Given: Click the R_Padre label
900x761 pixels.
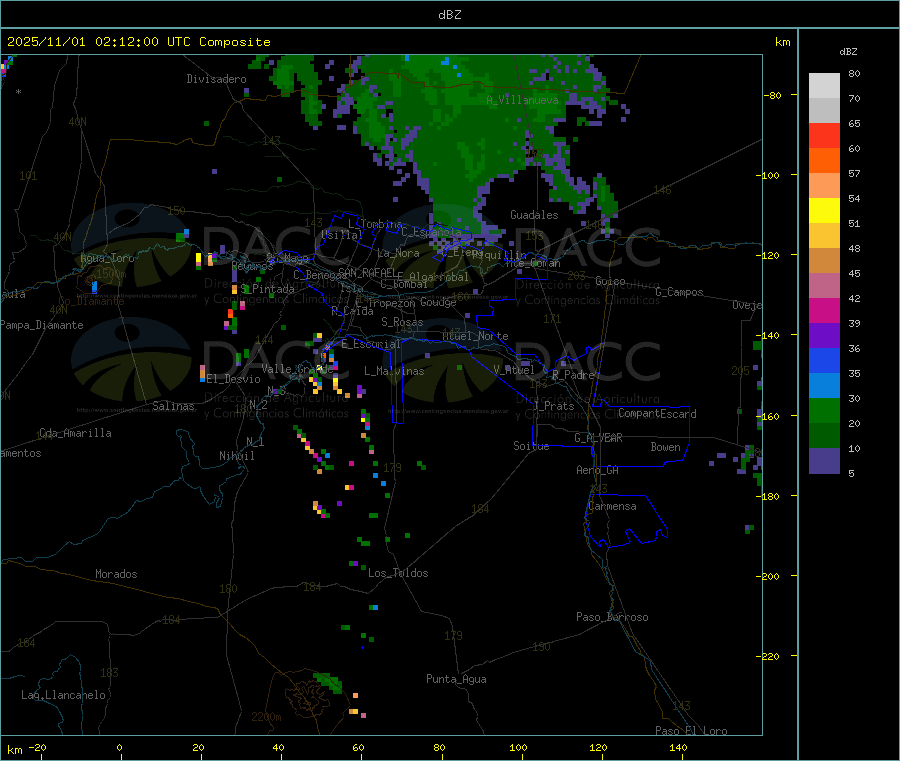Looking at the screenshot, I should (x=573, y=375).
